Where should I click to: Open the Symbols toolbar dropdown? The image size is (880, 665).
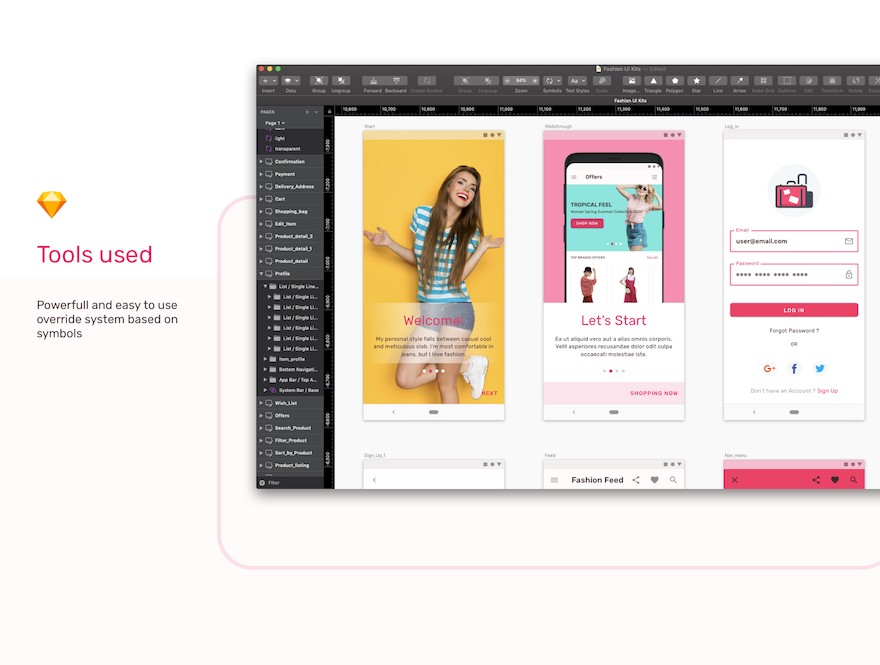pos(552,81)
